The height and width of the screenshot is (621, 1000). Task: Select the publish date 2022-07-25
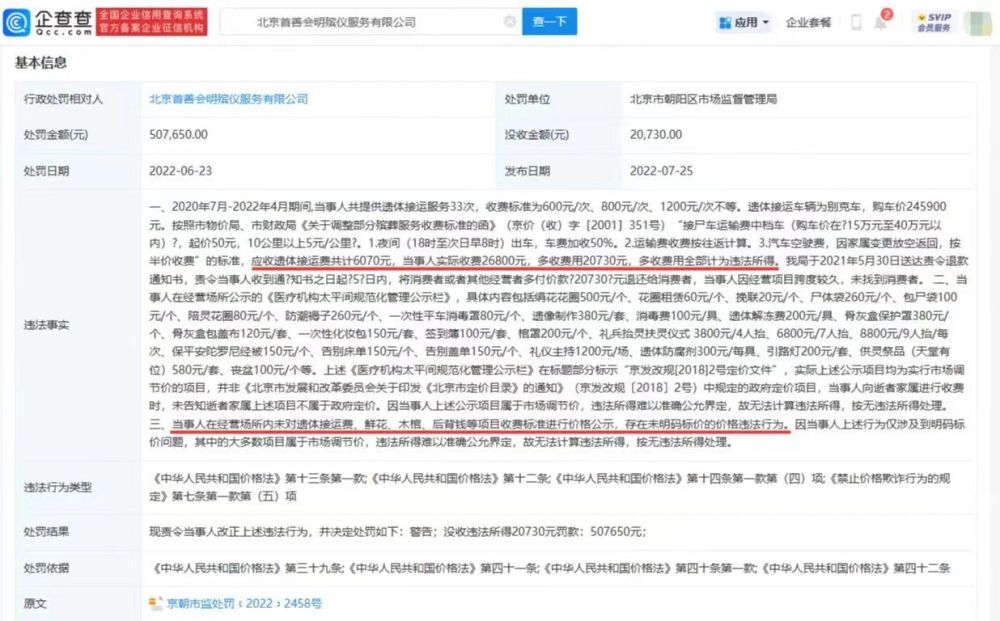click(661, 171)
